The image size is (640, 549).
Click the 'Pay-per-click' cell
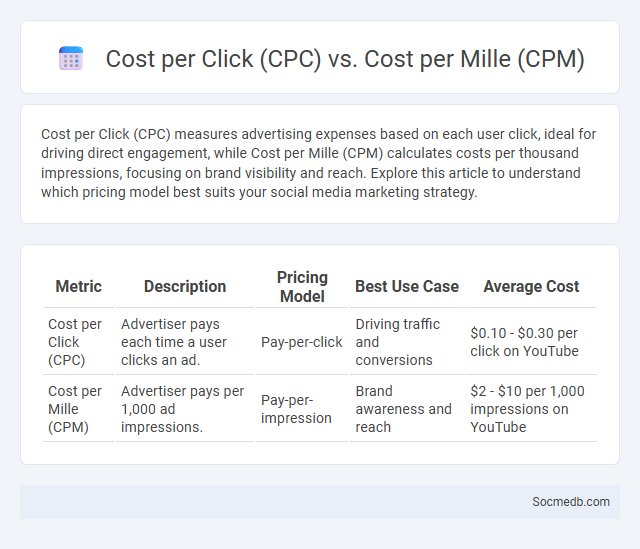(x=302, y=342)
